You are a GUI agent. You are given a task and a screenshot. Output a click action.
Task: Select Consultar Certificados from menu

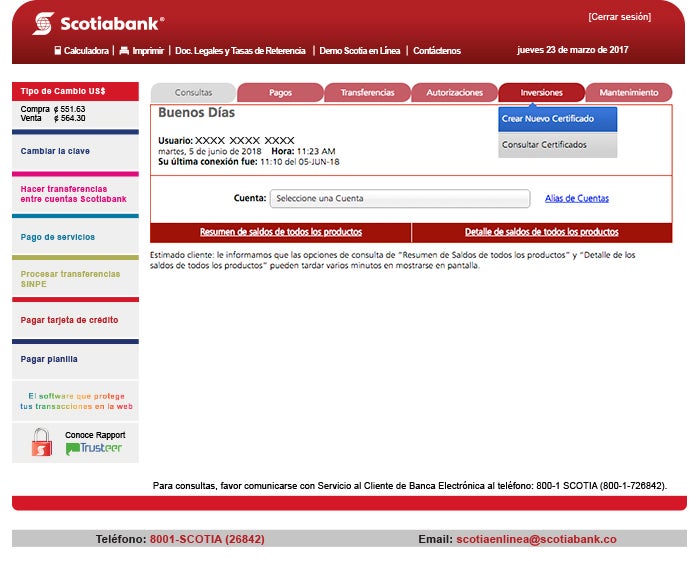(557, 145)
